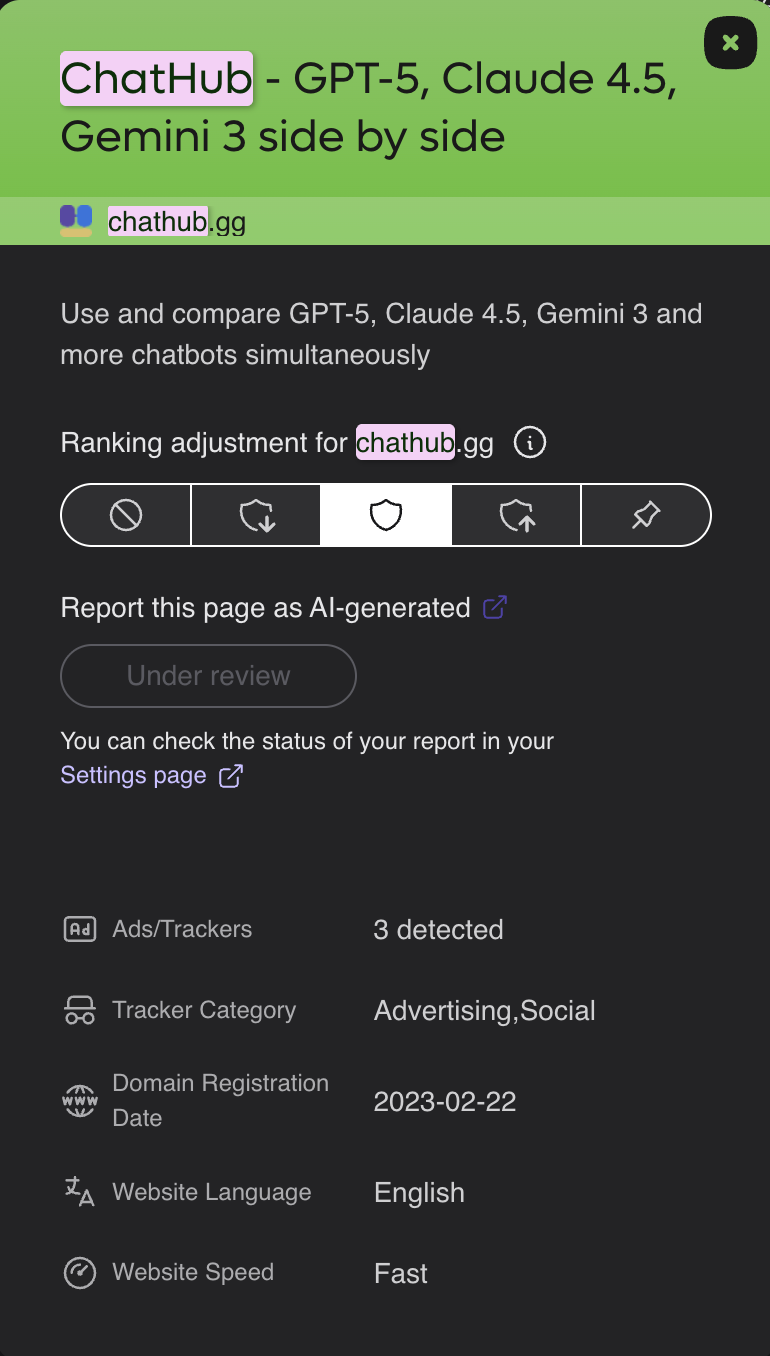
Task: Click the 3 detected trackers value
Action: 438,930
